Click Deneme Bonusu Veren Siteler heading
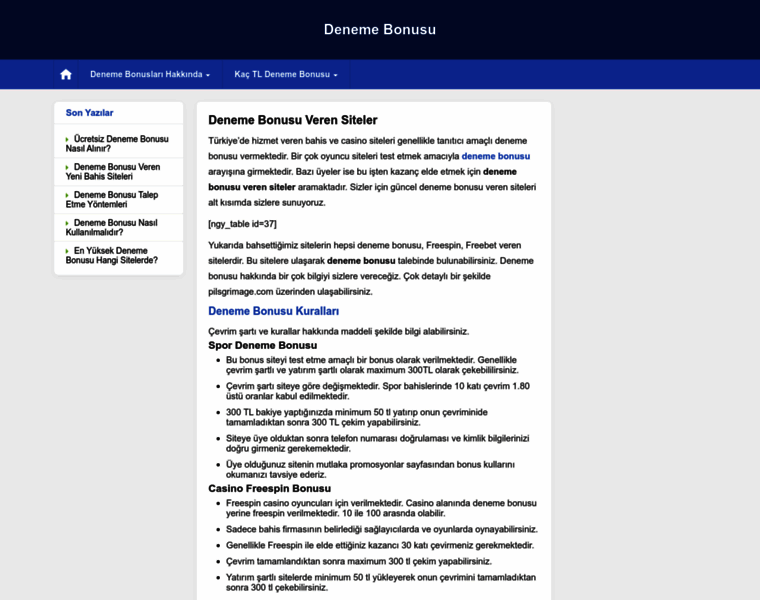760x600 pixels. pos(293,120)
